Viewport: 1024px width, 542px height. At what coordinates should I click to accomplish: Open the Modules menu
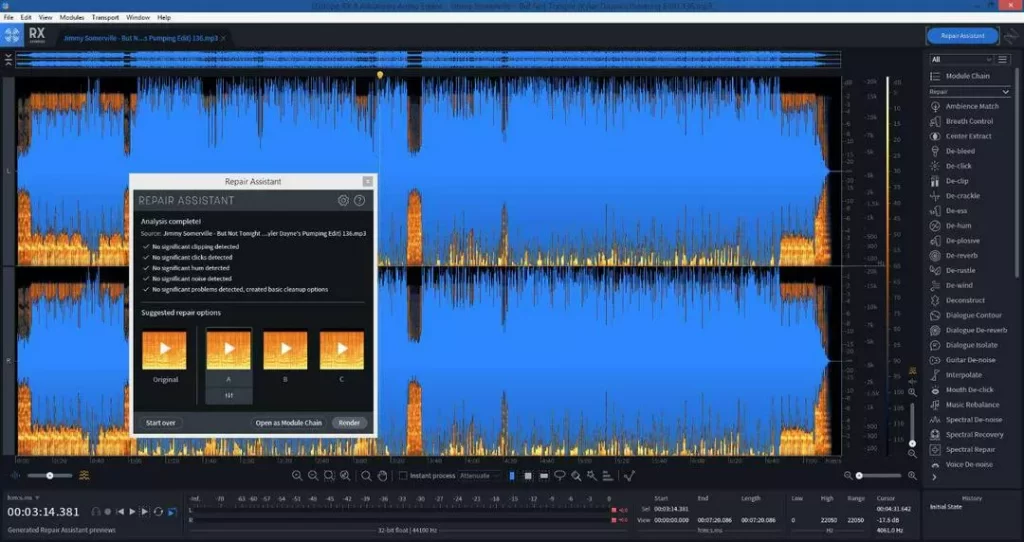(72, 18)
